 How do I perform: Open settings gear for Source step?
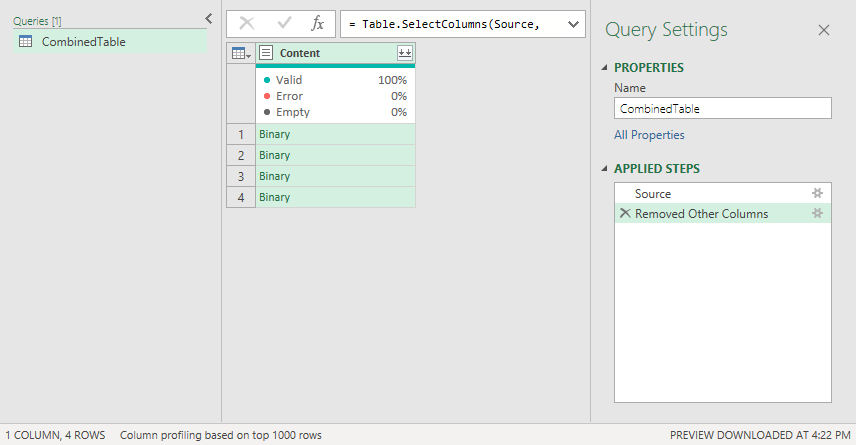click(x=817, y=193)
